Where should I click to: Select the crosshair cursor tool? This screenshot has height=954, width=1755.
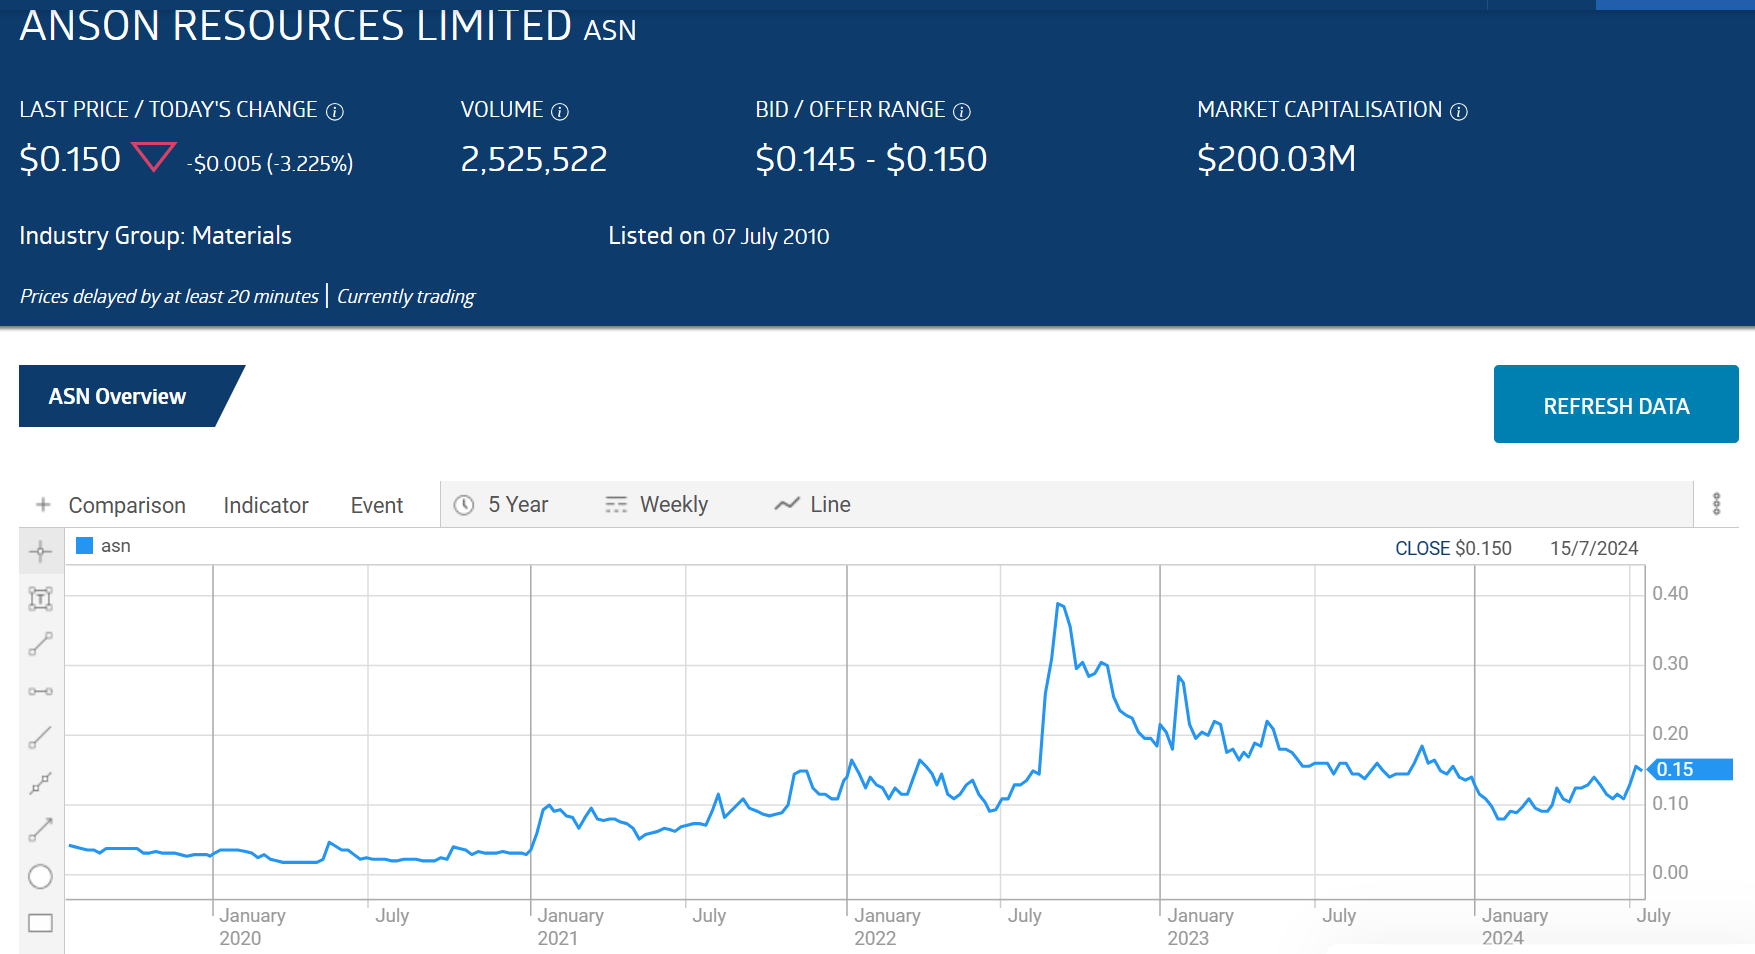pos(41,552)
